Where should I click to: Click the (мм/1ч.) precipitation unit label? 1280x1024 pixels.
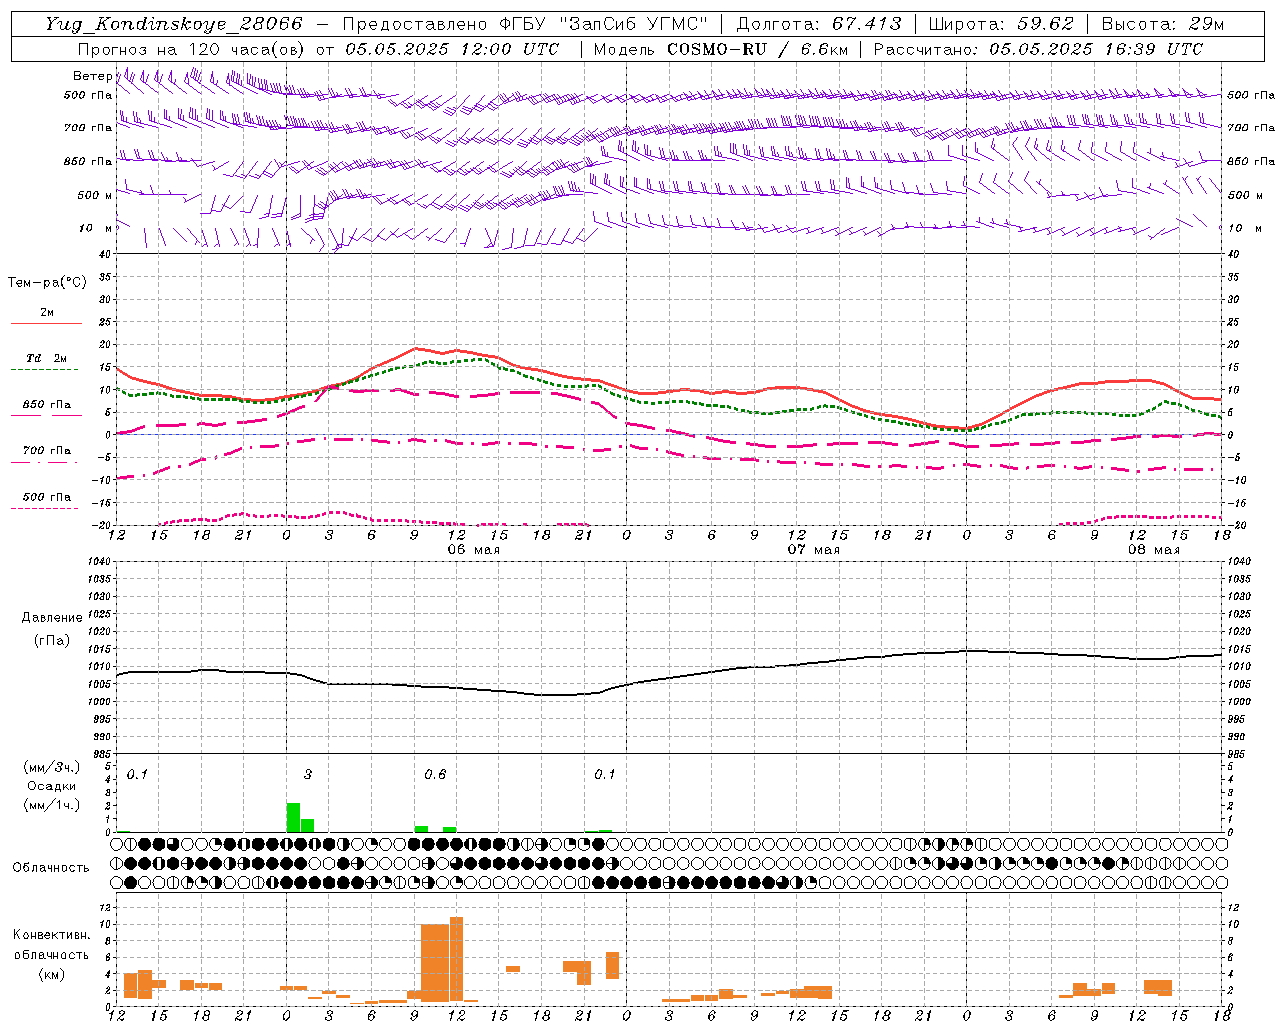(x=52, y=805)
